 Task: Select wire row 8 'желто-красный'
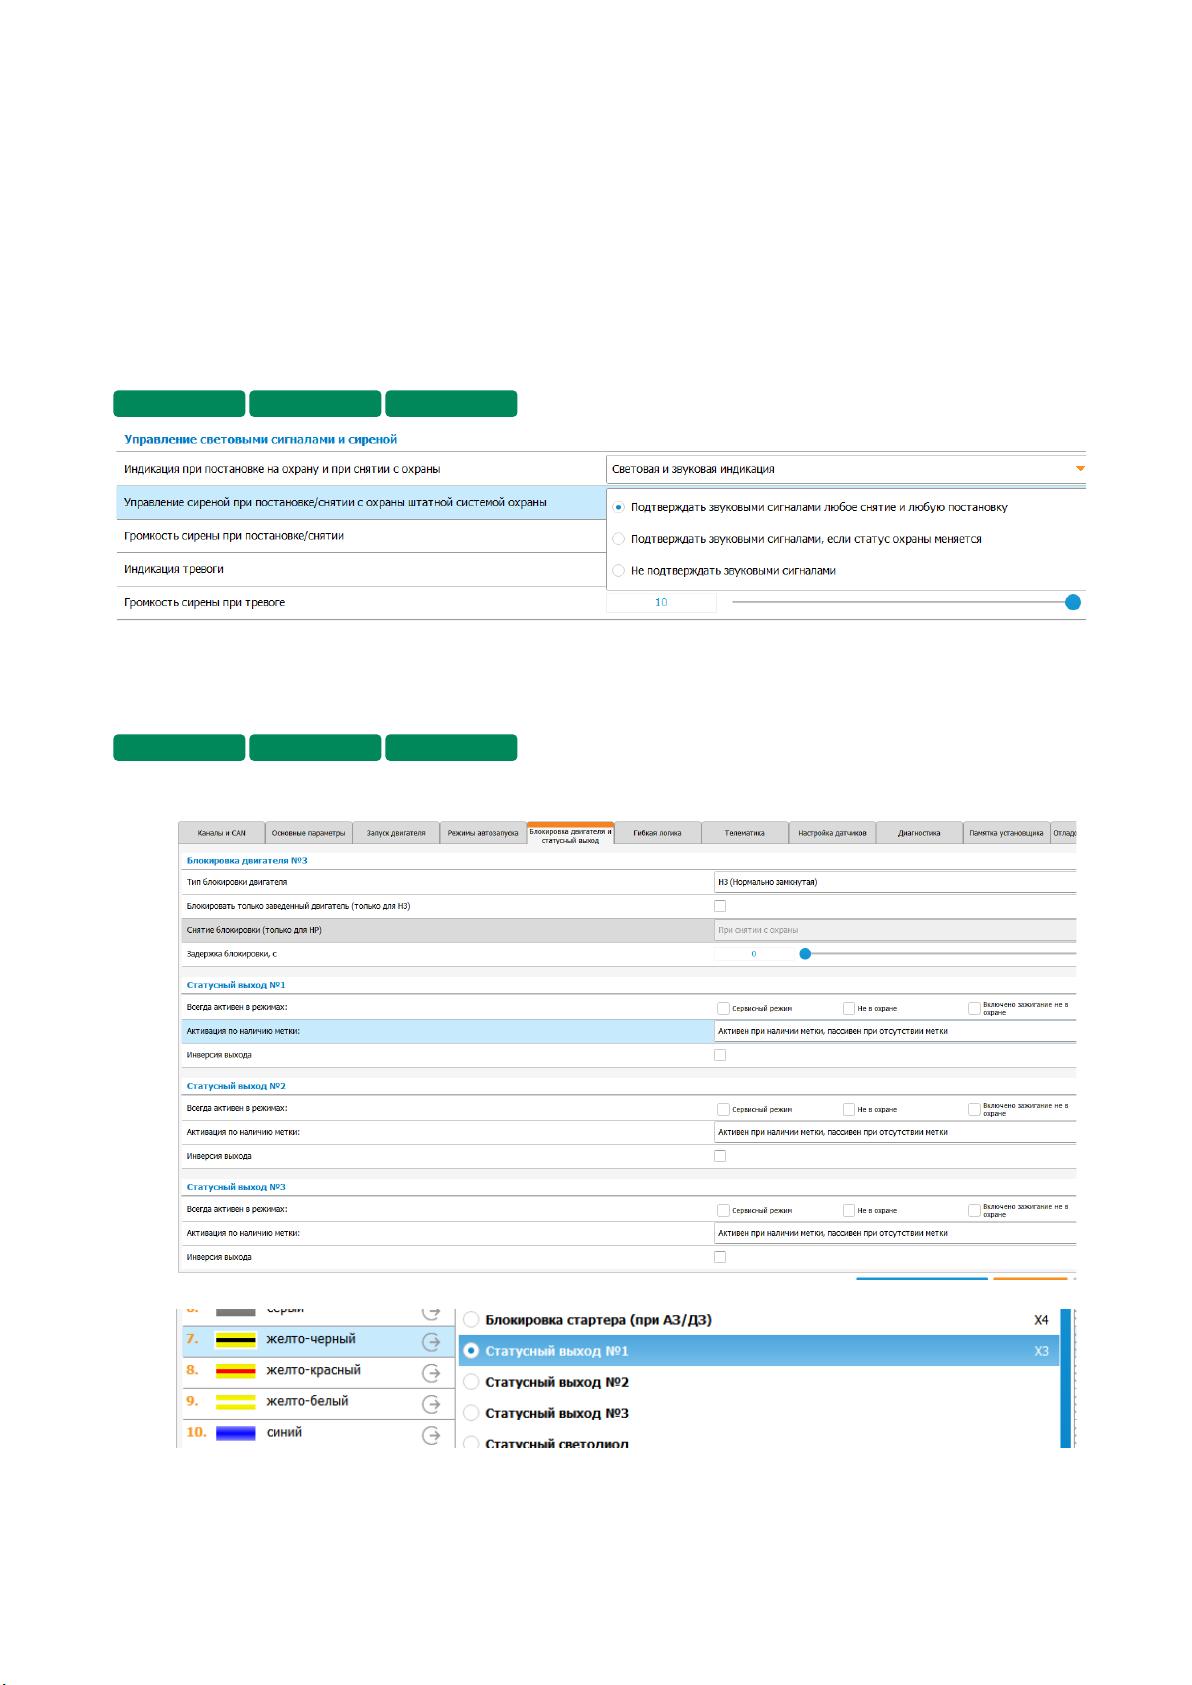(316, 1372)
